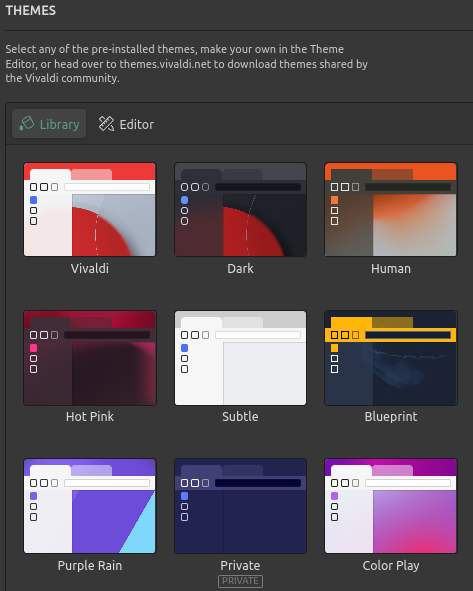Select the Purple Rain theme thumbnail
Screen dimensions: 473x591
(90, 506)
